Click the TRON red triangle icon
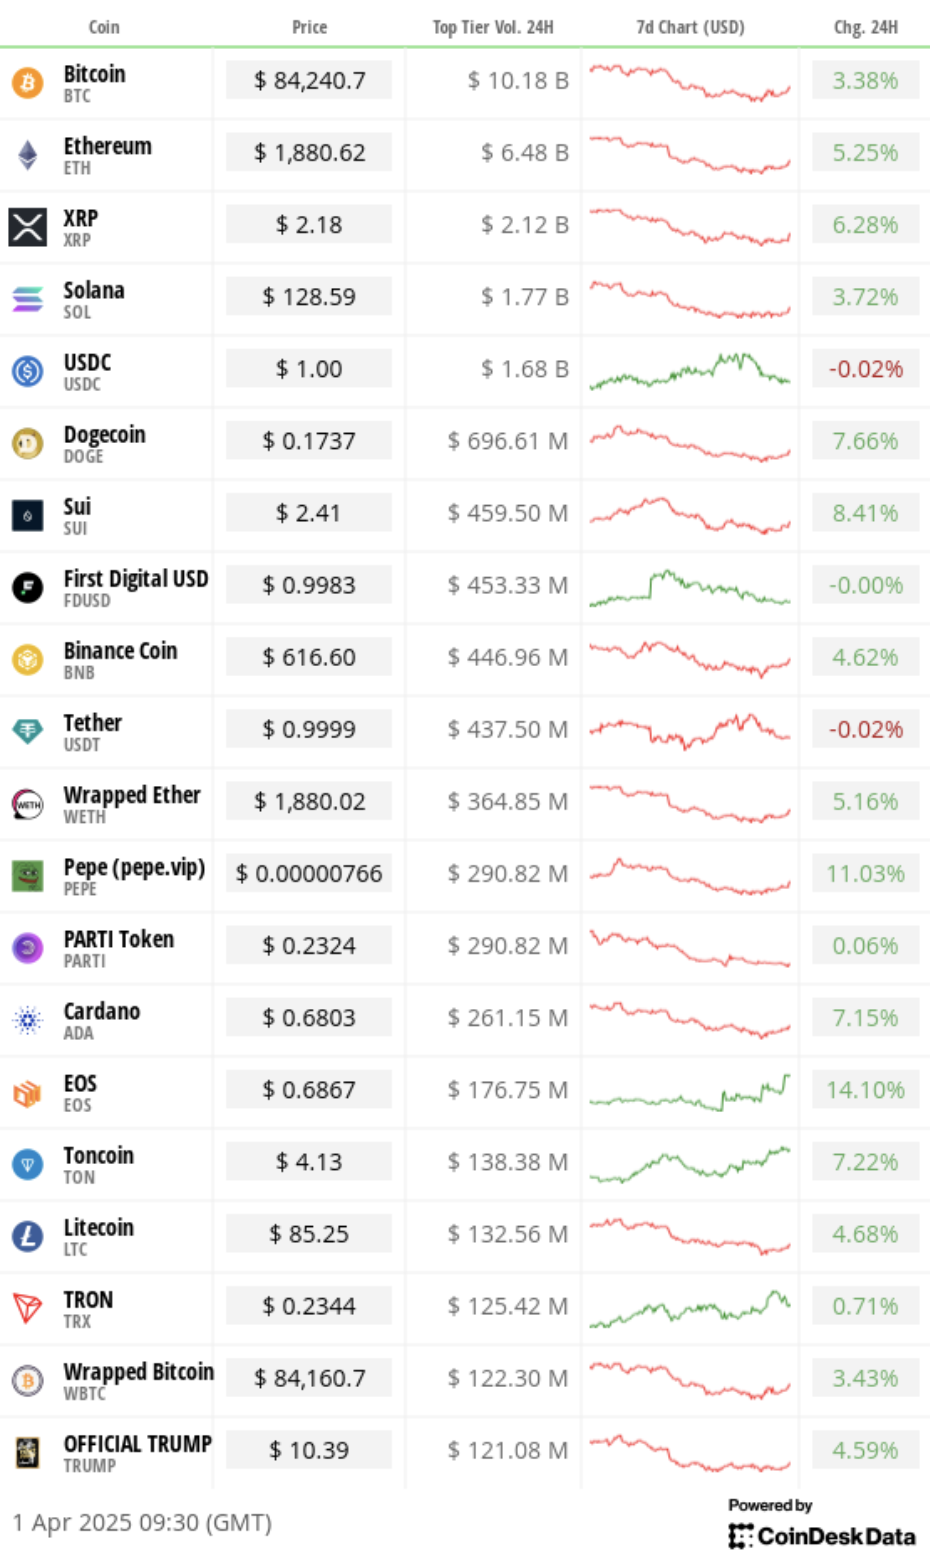Screen dimensions: 930x1552 (27, 1308)
